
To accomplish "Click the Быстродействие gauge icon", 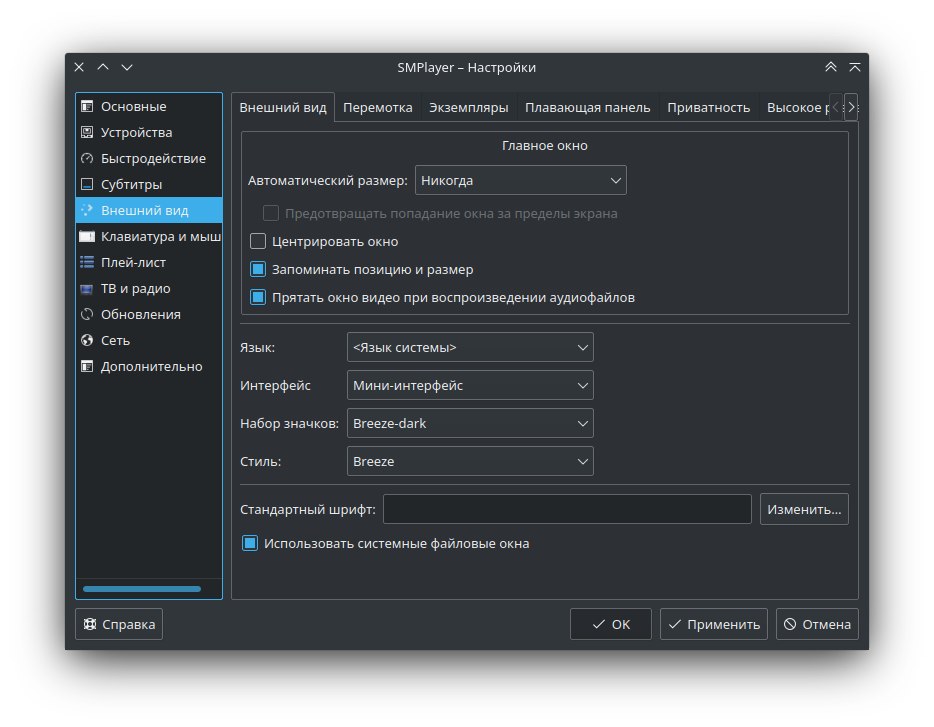I will click(87, 159).
